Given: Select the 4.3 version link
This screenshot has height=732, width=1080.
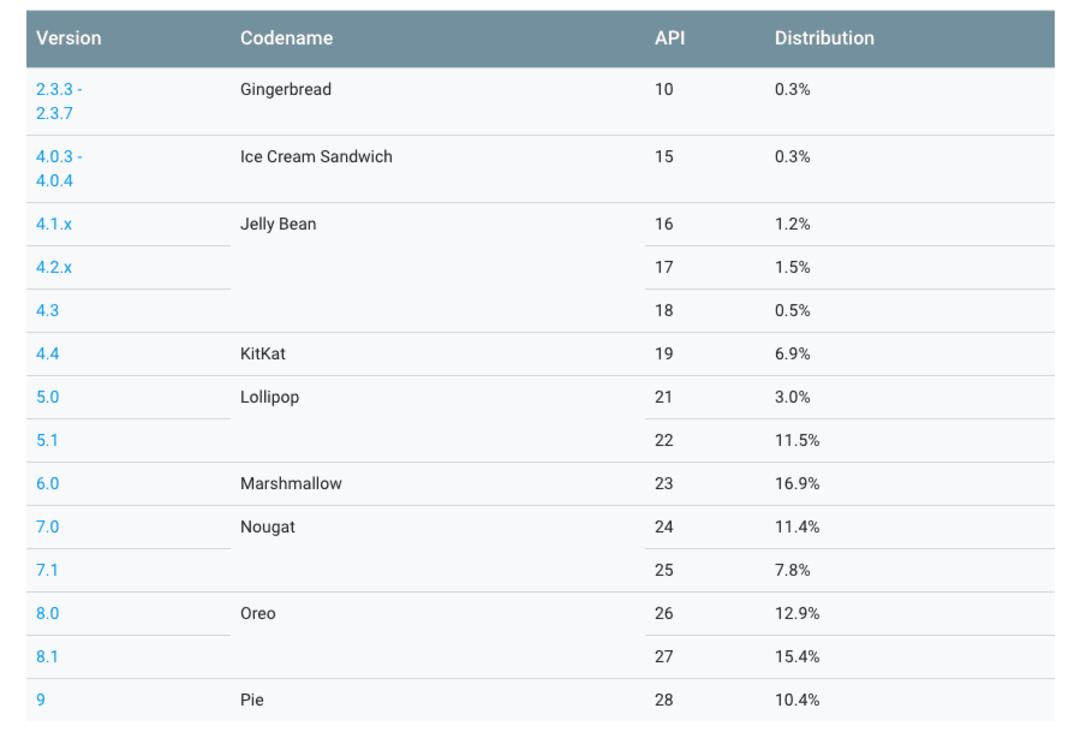Looking at the screenshot, I should pyautogui.click(x=48, y=311).
